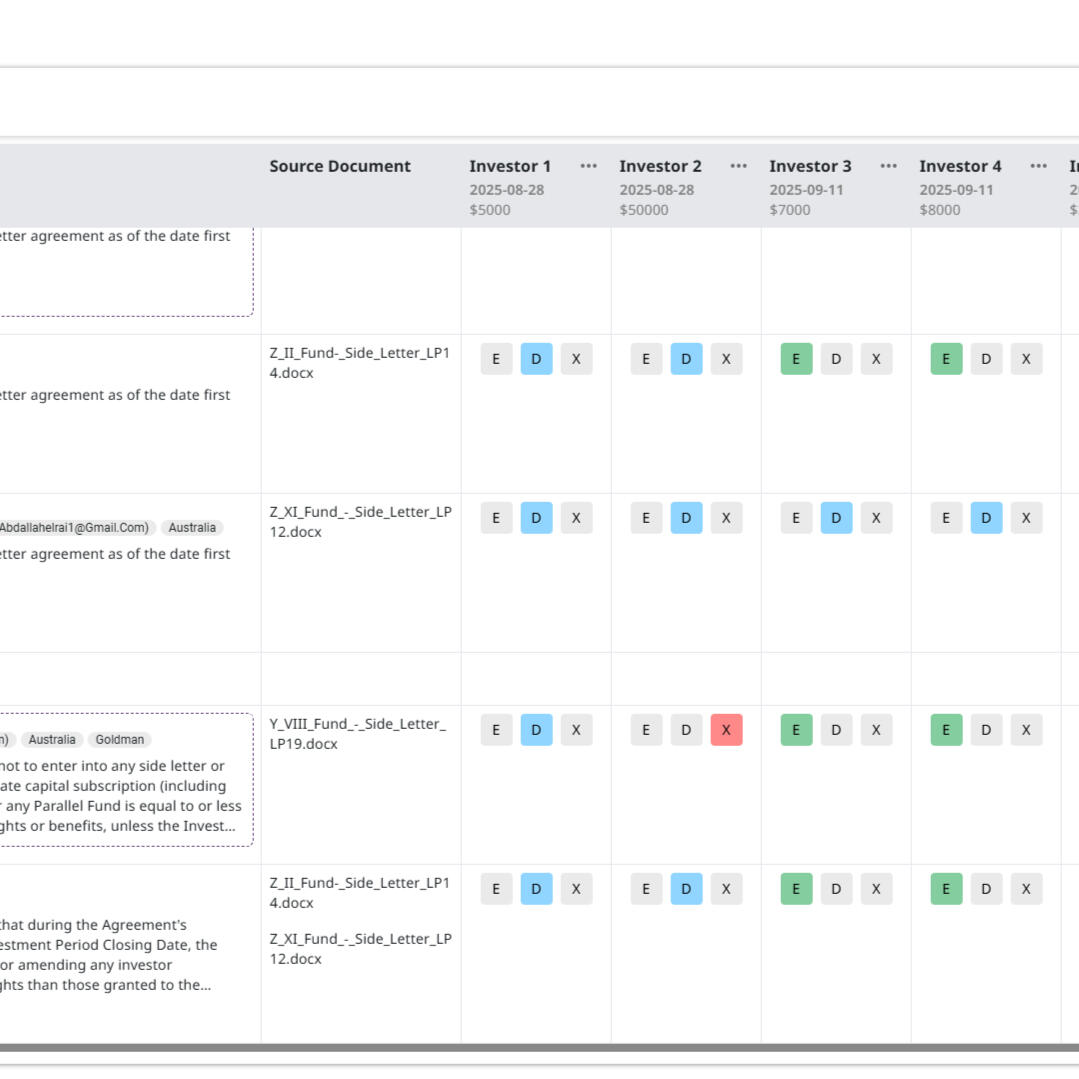Click blue D for Investor 1 in Y_VIII_Fund row

tap(536, 730)
